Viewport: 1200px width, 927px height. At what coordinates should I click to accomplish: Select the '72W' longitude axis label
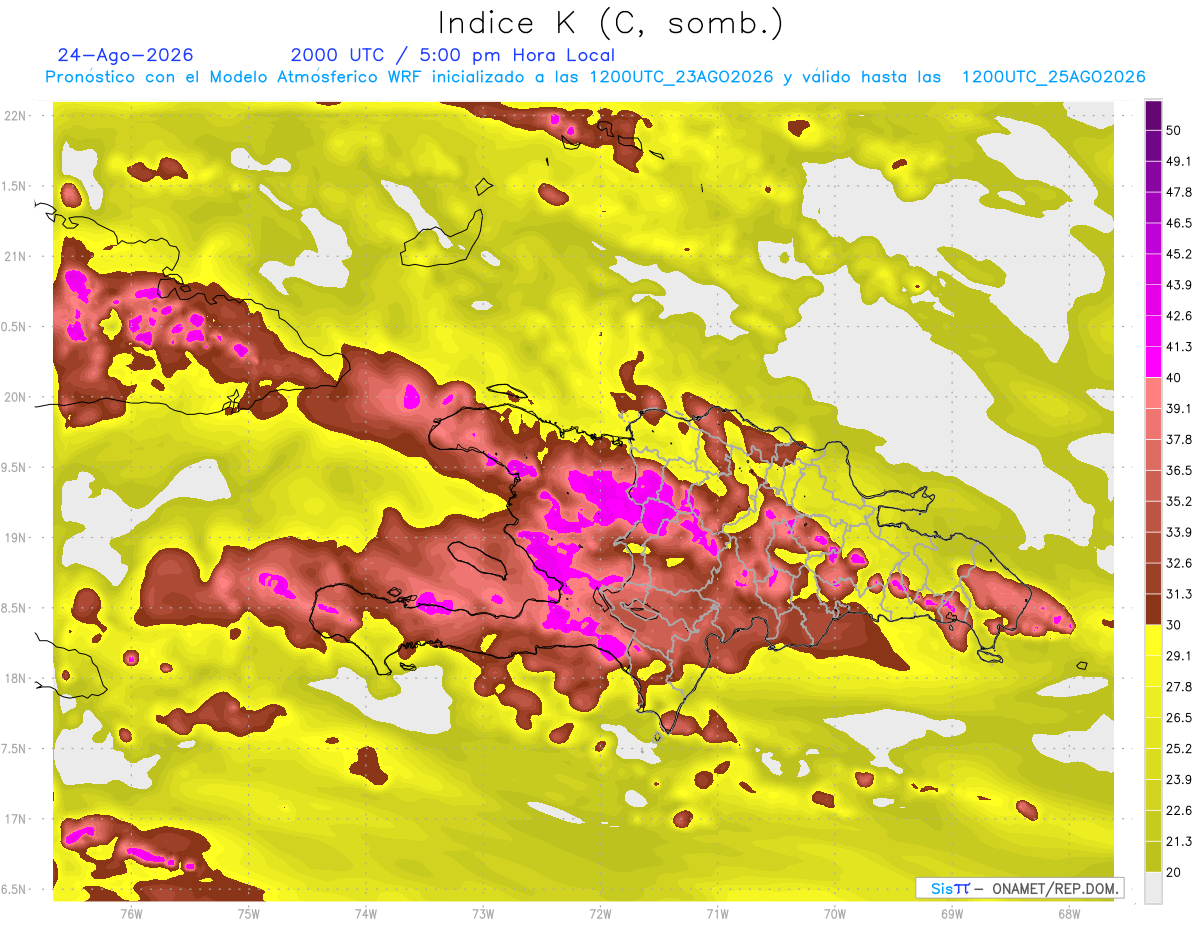[600, 914]
